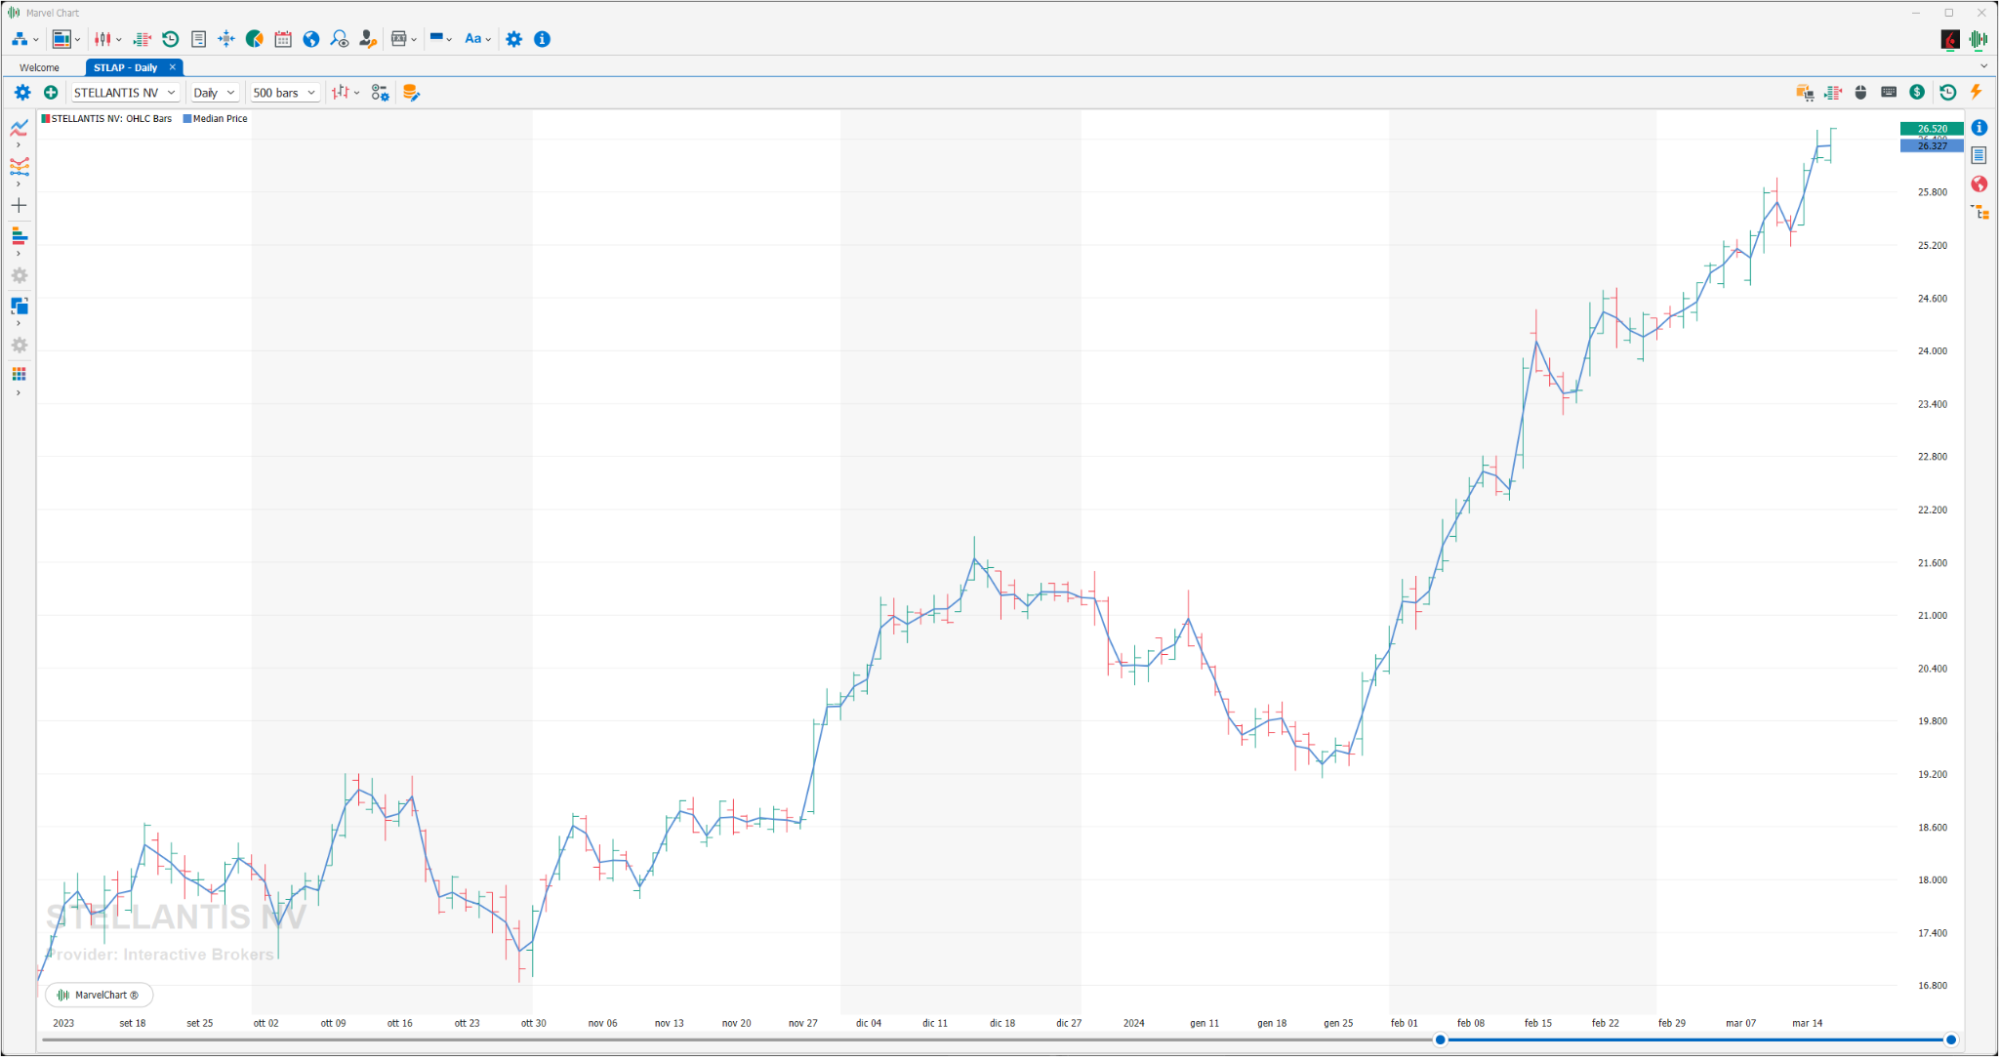1999x1058 pixels.
Task: Toggle the mouse trading icon
Action: (x=1861, y=92)
